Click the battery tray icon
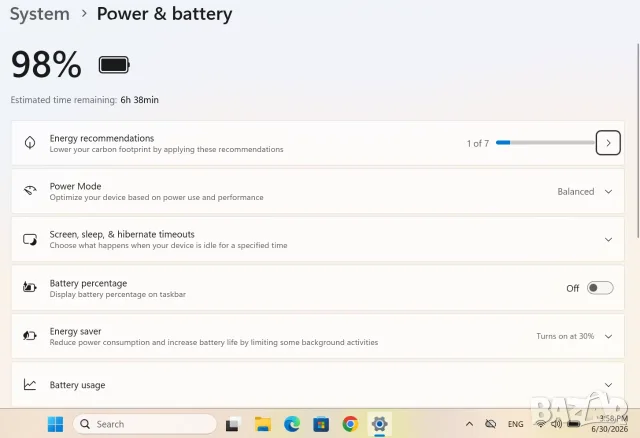This screenshot has height=438, width=640. tap(573, 424)
